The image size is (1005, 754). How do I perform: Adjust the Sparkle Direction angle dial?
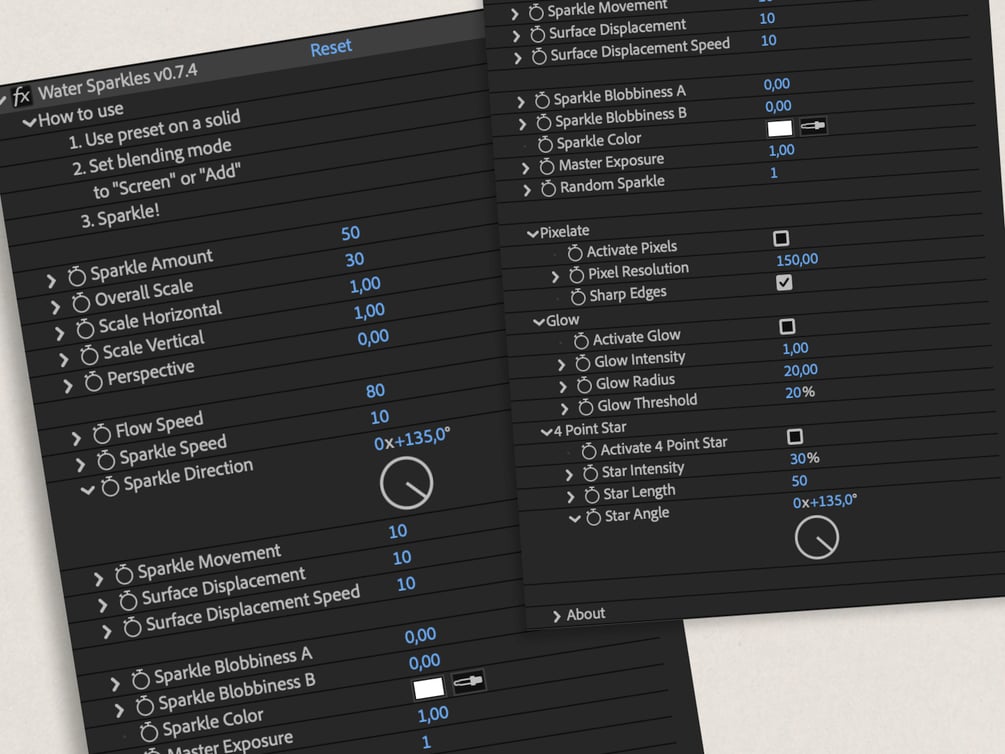pyautogui.click(x=406, y=483)
